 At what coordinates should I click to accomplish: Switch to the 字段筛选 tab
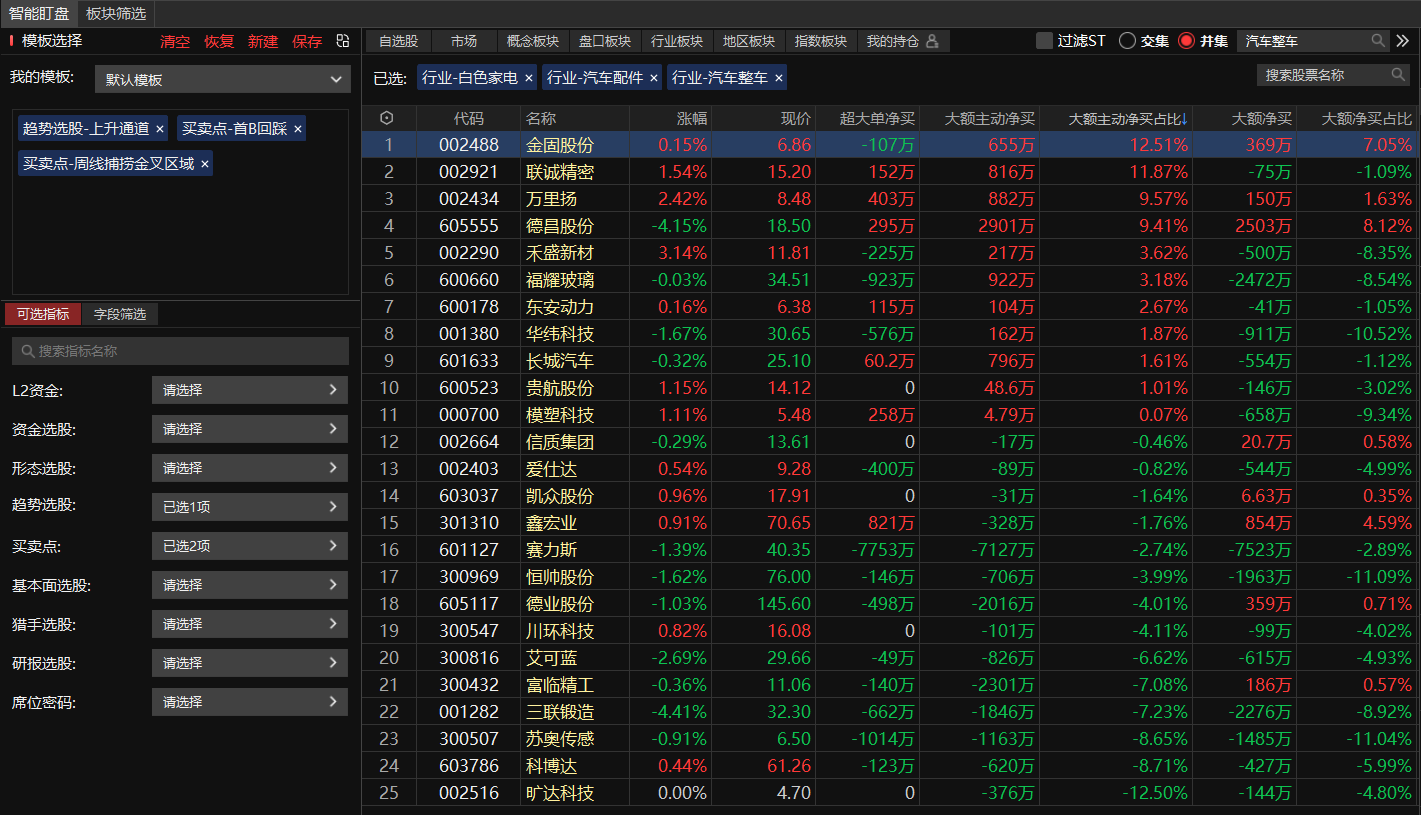tap(120, 314)
